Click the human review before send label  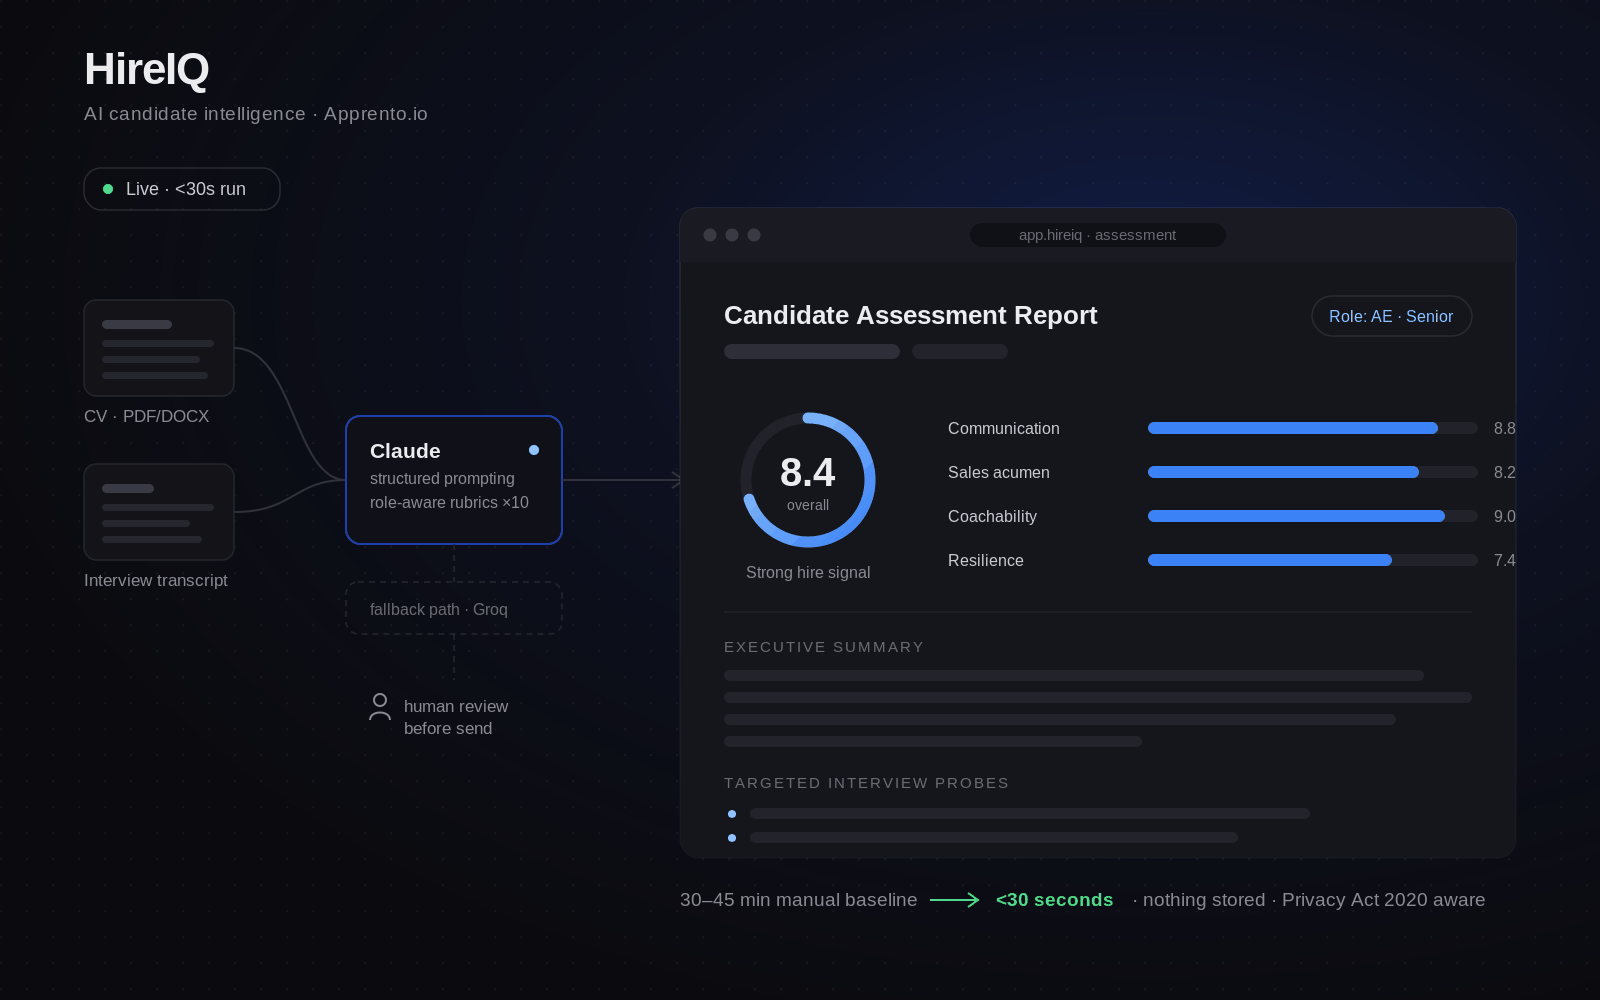click(456, 717)
